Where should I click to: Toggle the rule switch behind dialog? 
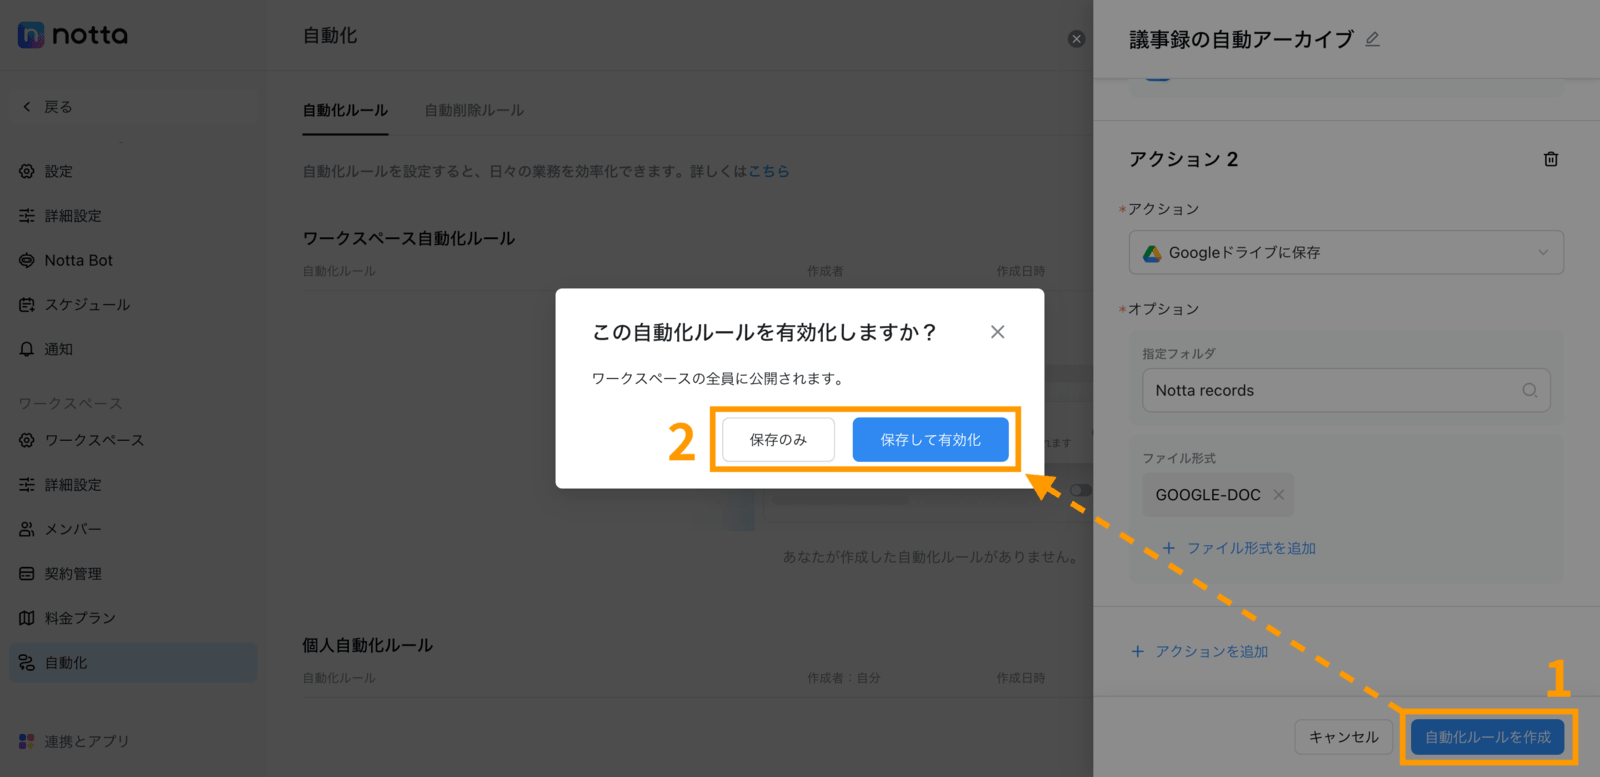pyautogui.click(x=1080, y=490)
